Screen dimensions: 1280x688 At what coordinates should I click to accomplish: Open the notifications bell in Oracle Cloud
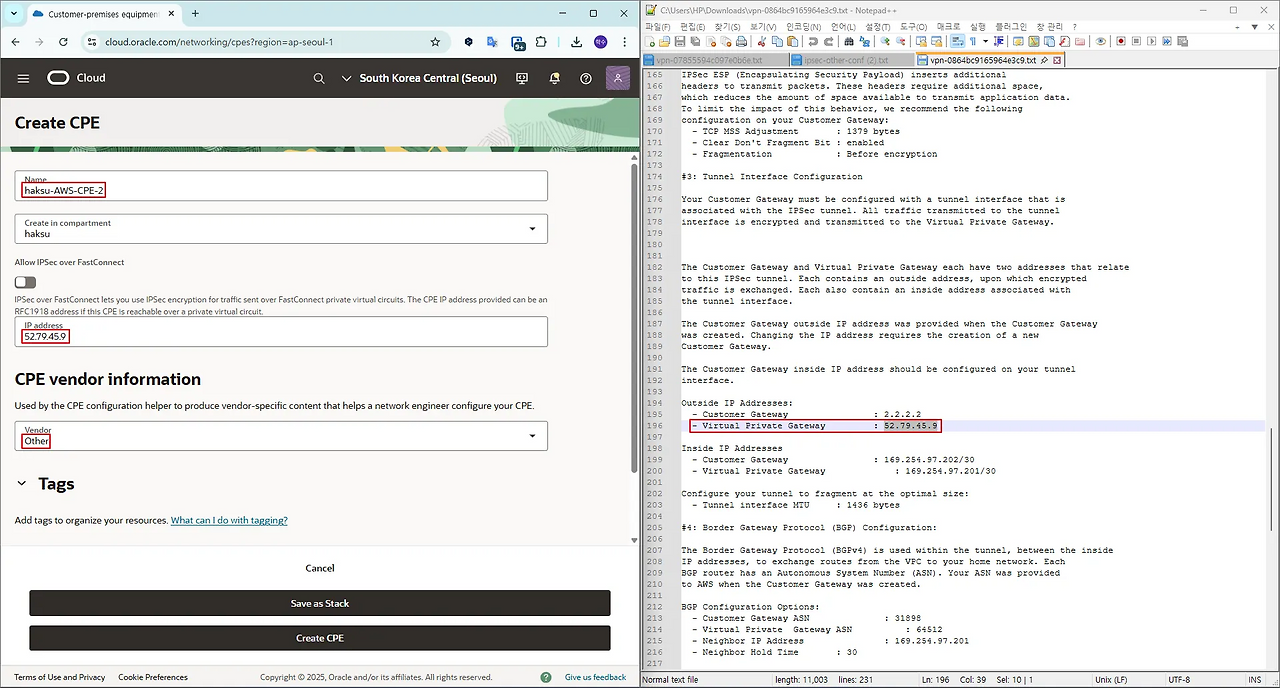(554, 78)
